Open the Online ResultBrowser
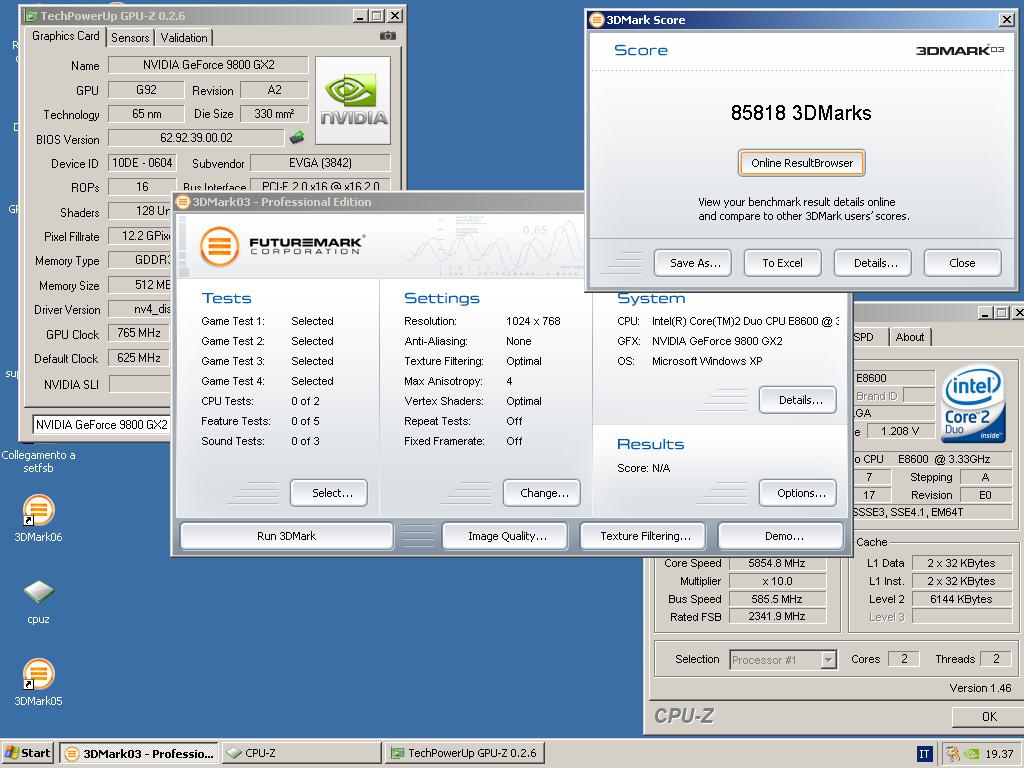The width and height of the screenshot is (1024, 768). pos(802,163)
